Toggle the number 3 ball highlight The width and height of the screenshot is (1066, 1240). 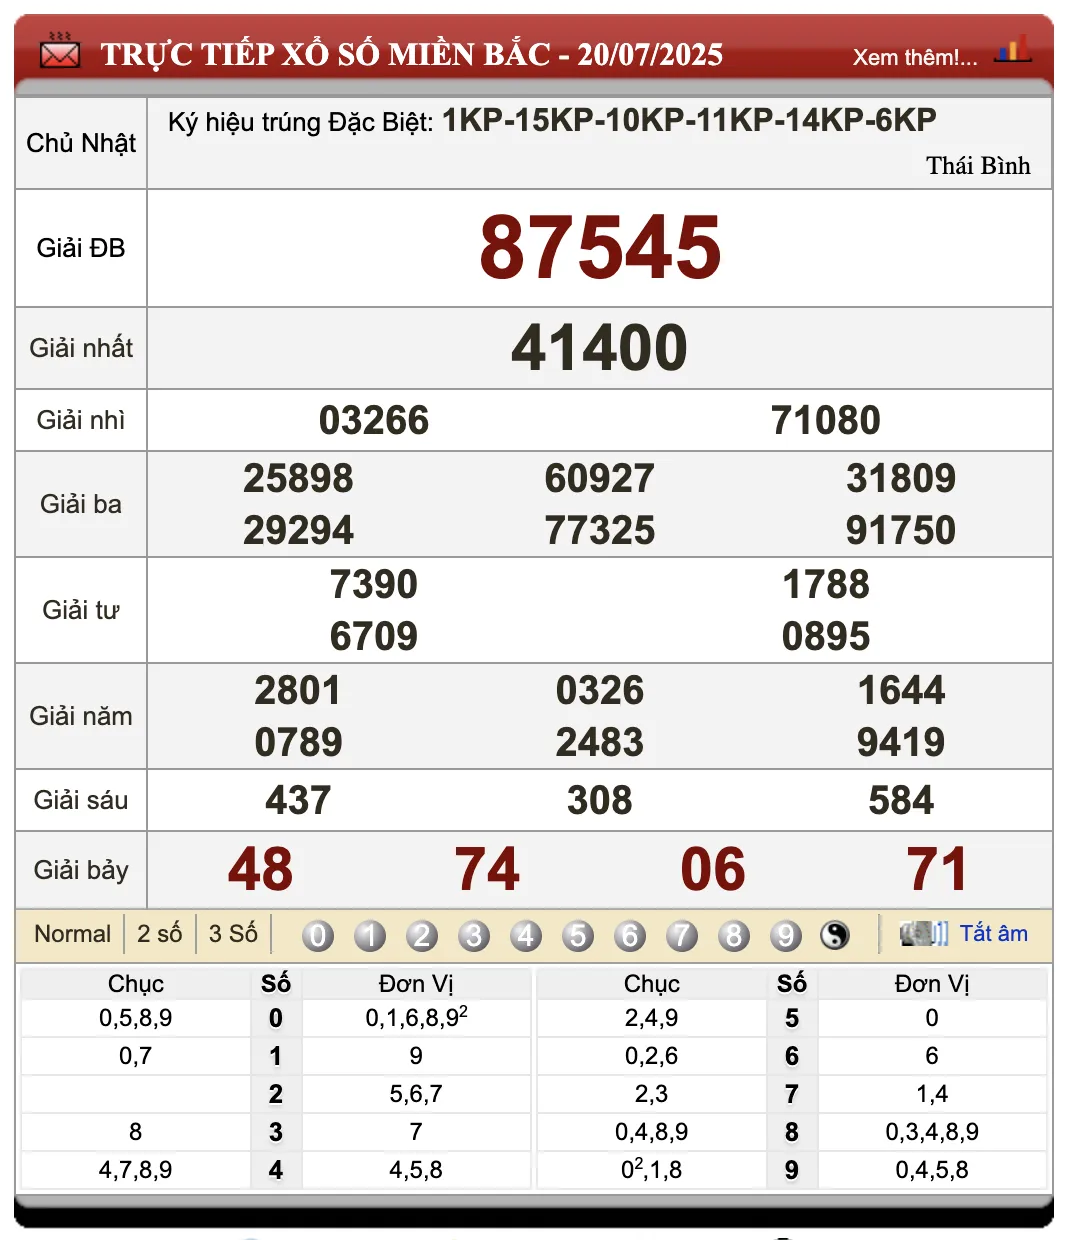coord(474,936)
